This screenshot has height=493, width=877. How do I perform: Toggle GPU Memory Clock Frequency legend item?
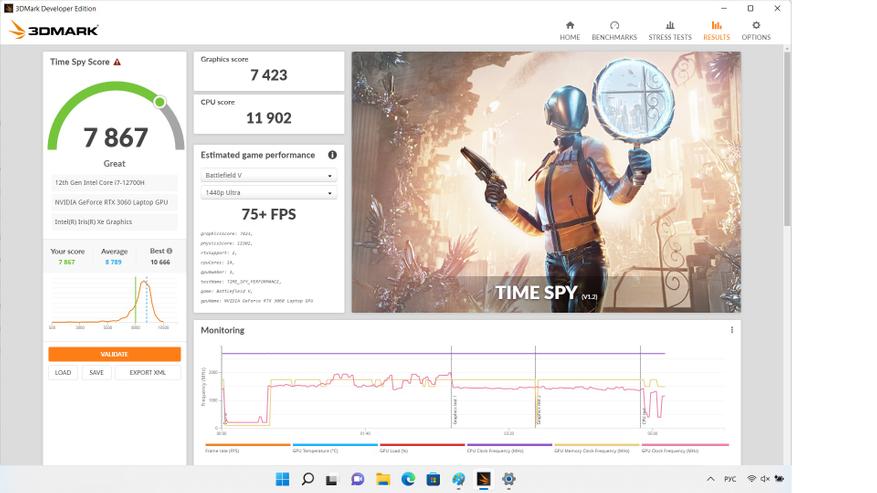pyautogui.click(x=597, y=448)
